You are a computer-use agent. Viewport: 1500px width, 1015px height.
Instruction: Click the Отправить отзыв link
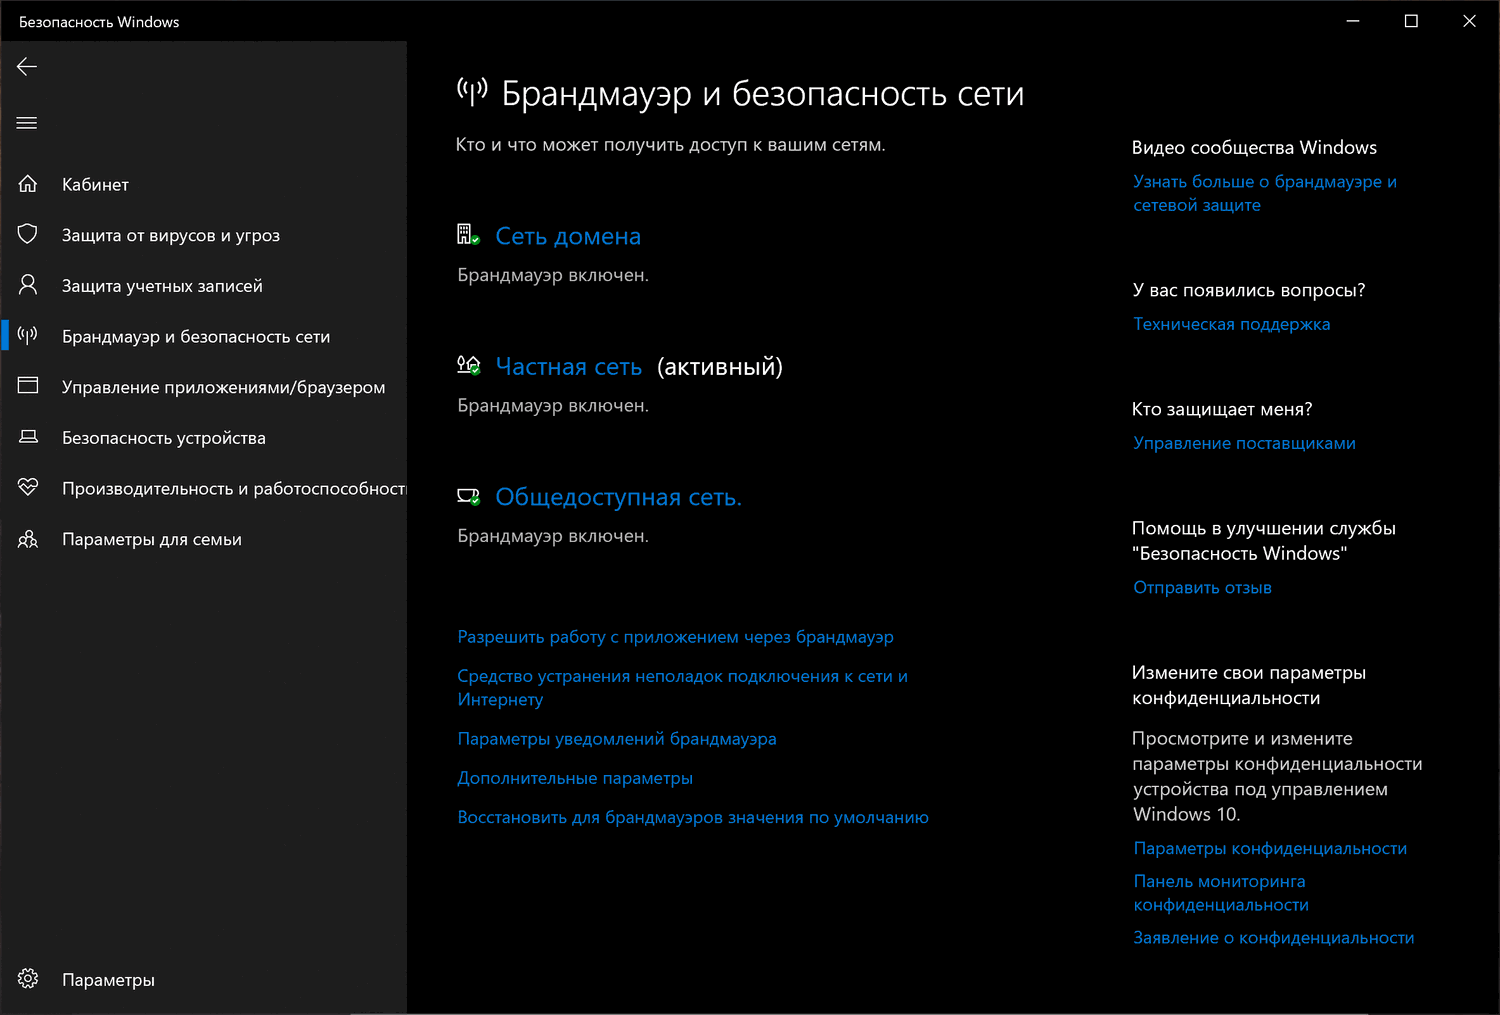pyautogui.click(x=1203, y=588)
